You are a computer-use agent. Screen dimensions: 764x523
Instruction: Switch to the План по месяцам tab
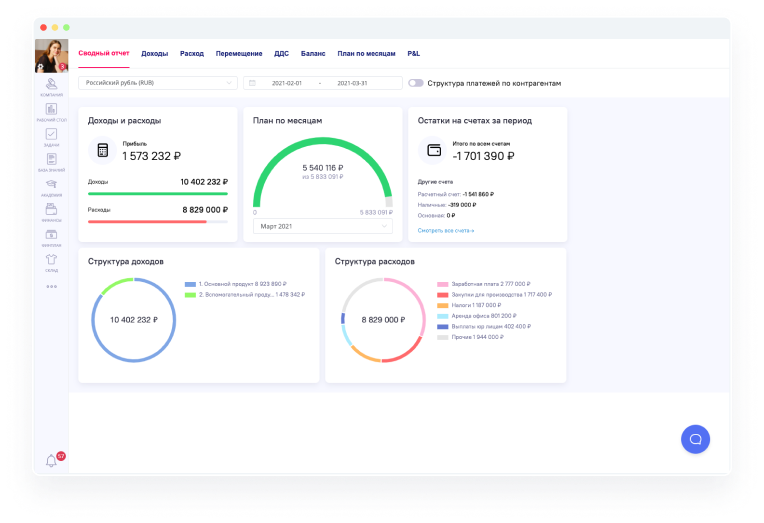pyautogui.click(x=366, y=54)
